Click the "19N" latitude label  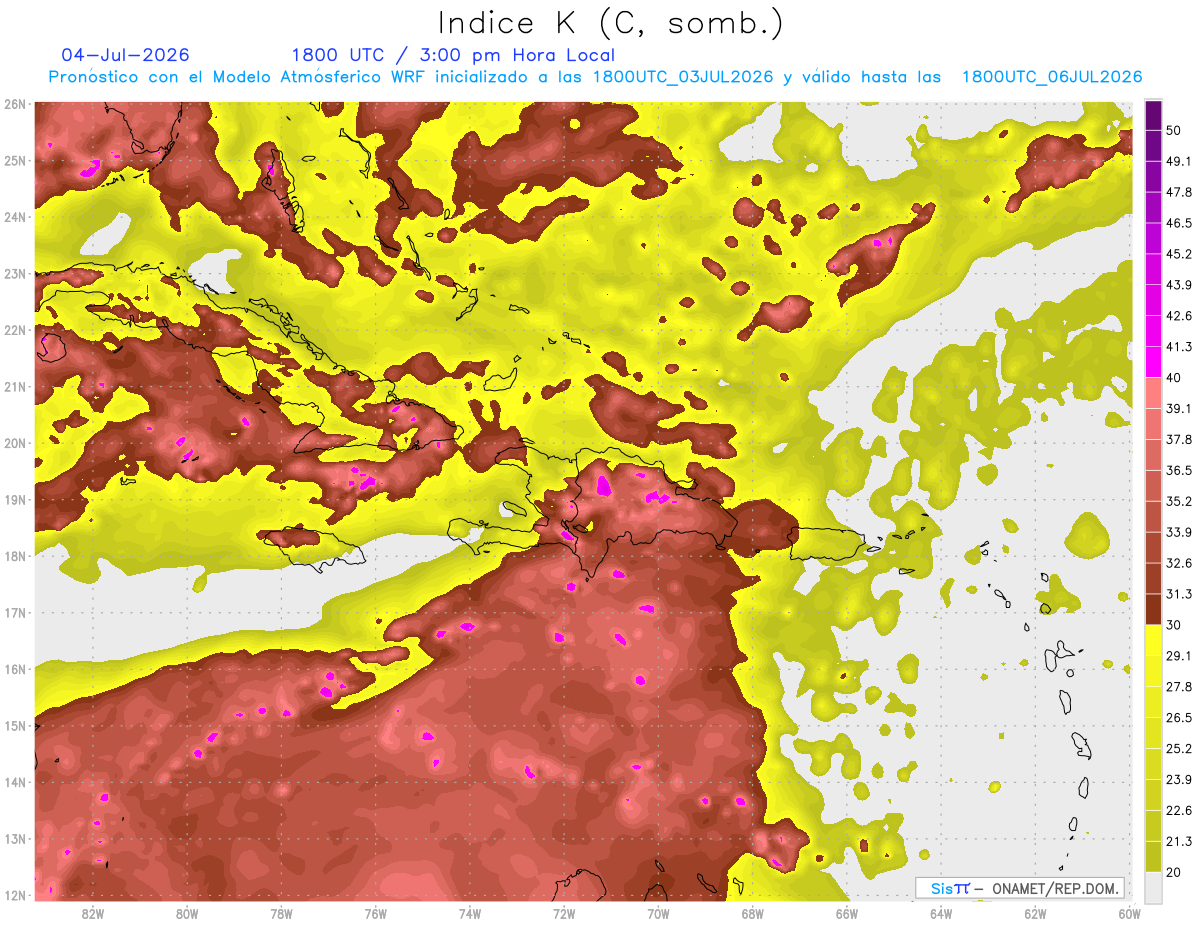(14, 499)
